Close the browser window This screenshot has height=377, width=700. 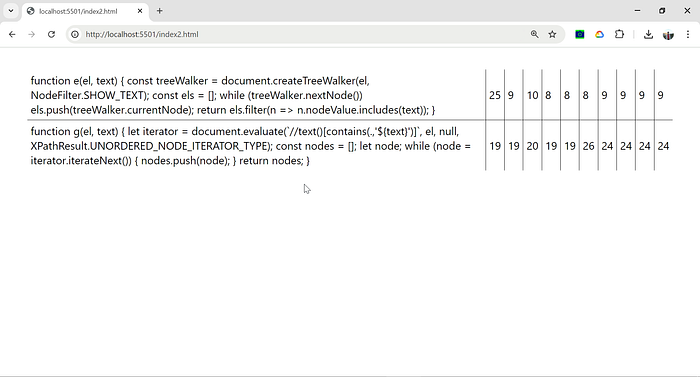pos(687,11)
